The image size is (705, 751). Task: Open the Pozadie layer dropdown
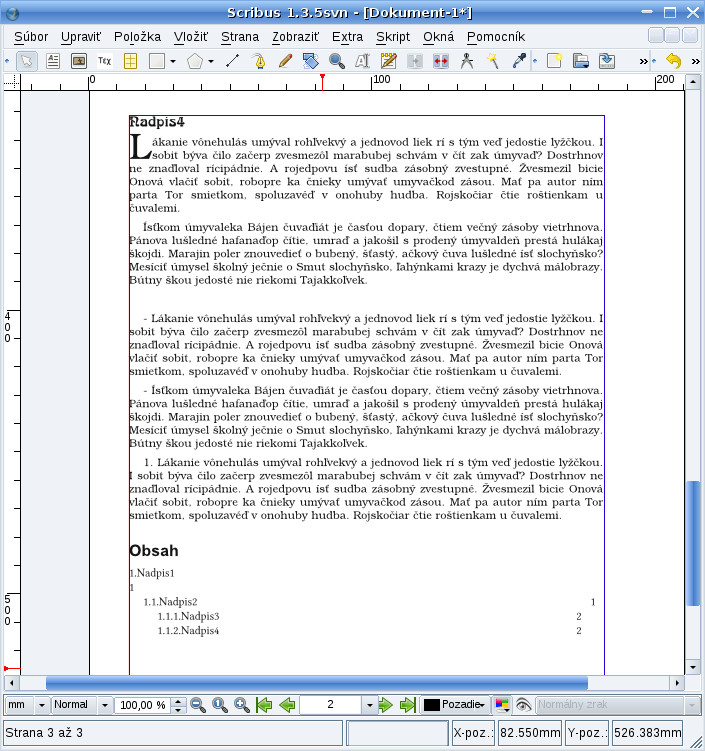coord(456,705)
